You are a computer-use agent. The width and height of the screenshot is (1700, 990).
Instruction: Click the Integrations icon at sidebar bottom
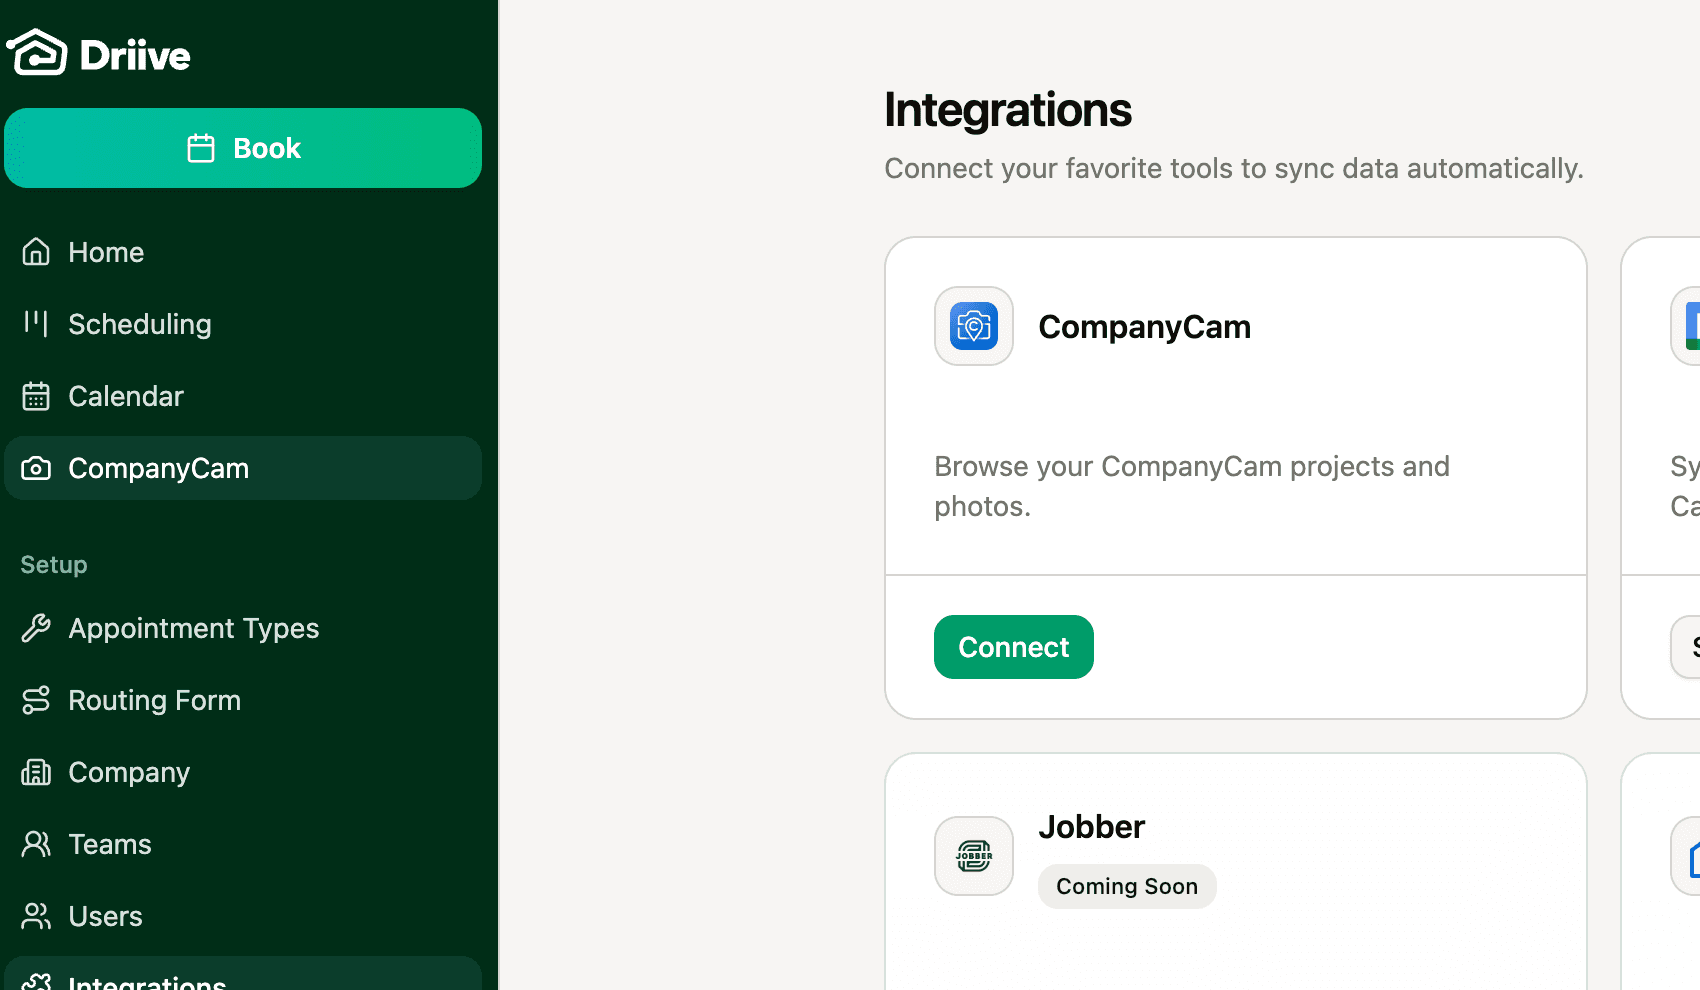tap(36, 983)
